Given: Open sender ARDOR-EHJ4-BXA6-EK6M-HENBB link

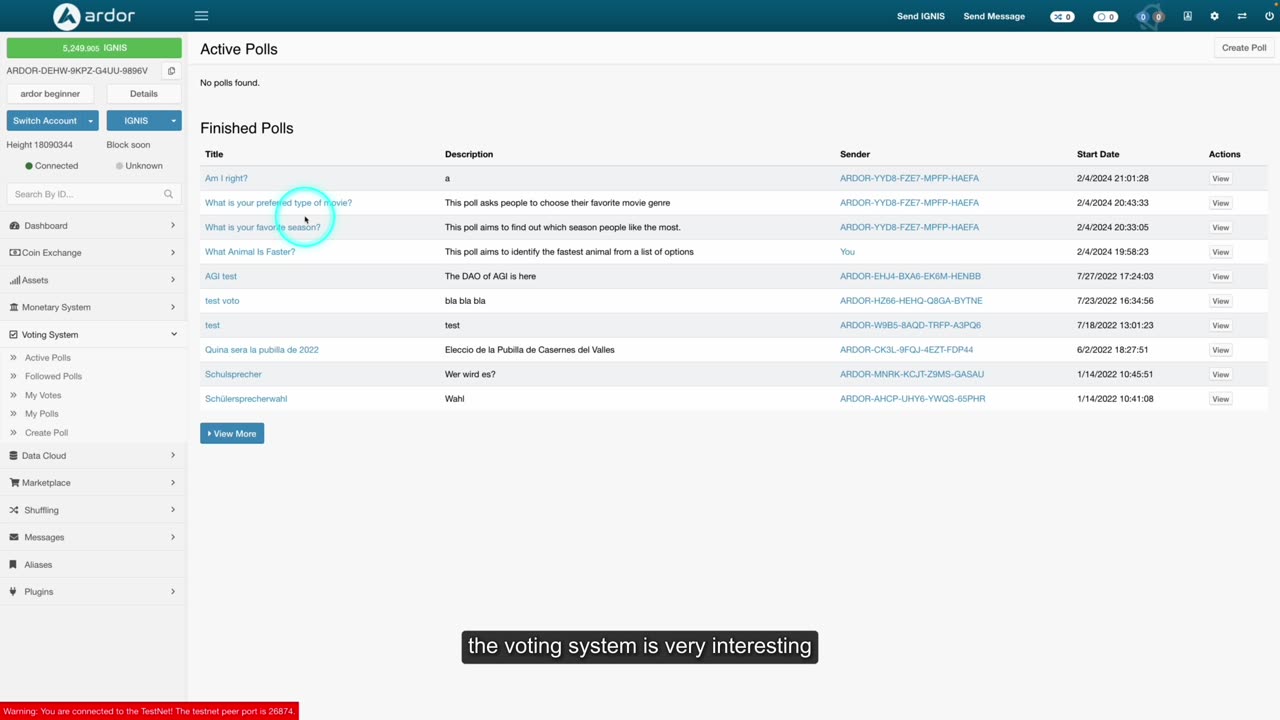Looking at the screenshot, I should coord(910,276).
